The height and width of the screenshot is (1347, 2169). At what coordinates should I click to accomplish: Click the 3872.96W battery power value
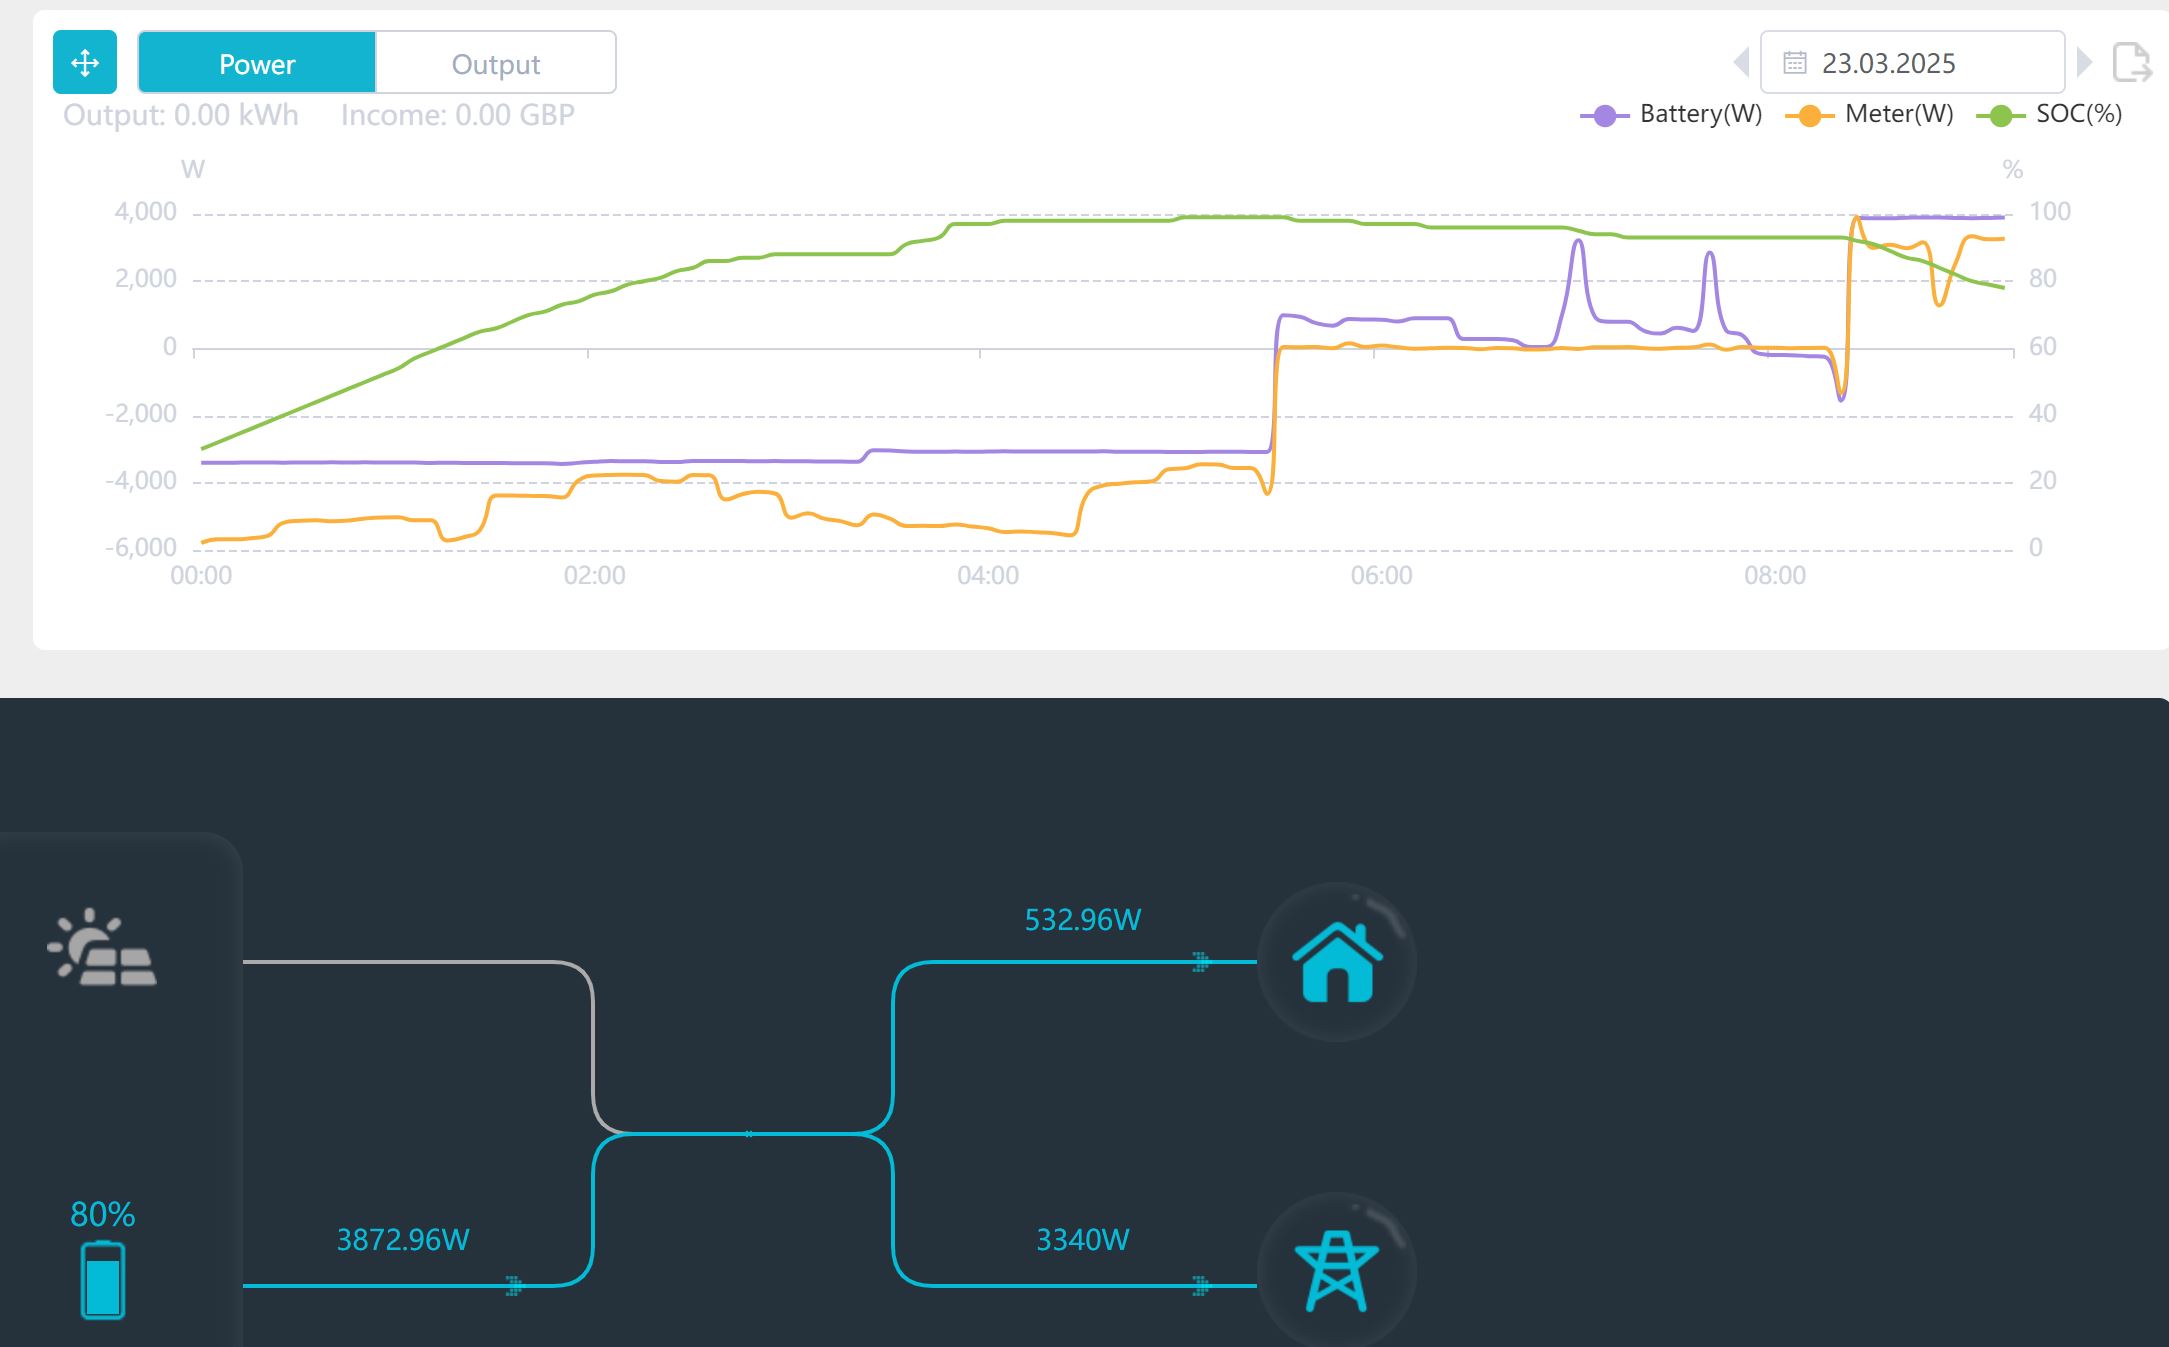(x=403, y=1240)
